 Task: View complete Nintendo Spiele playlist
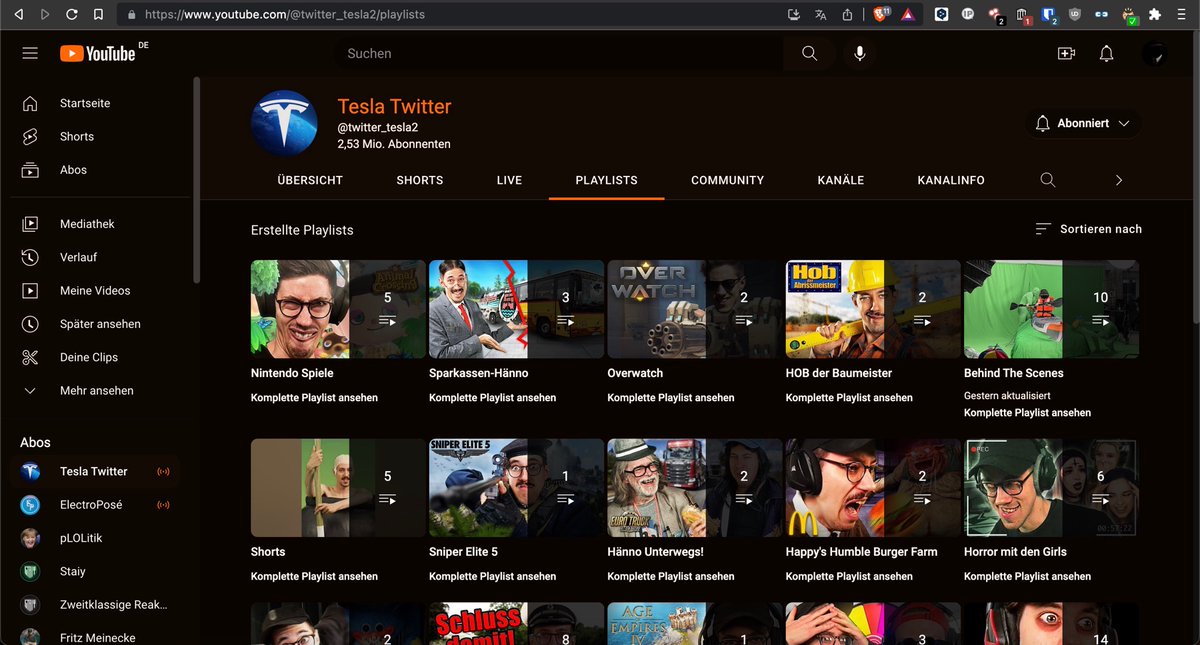[x=314, y=398]
